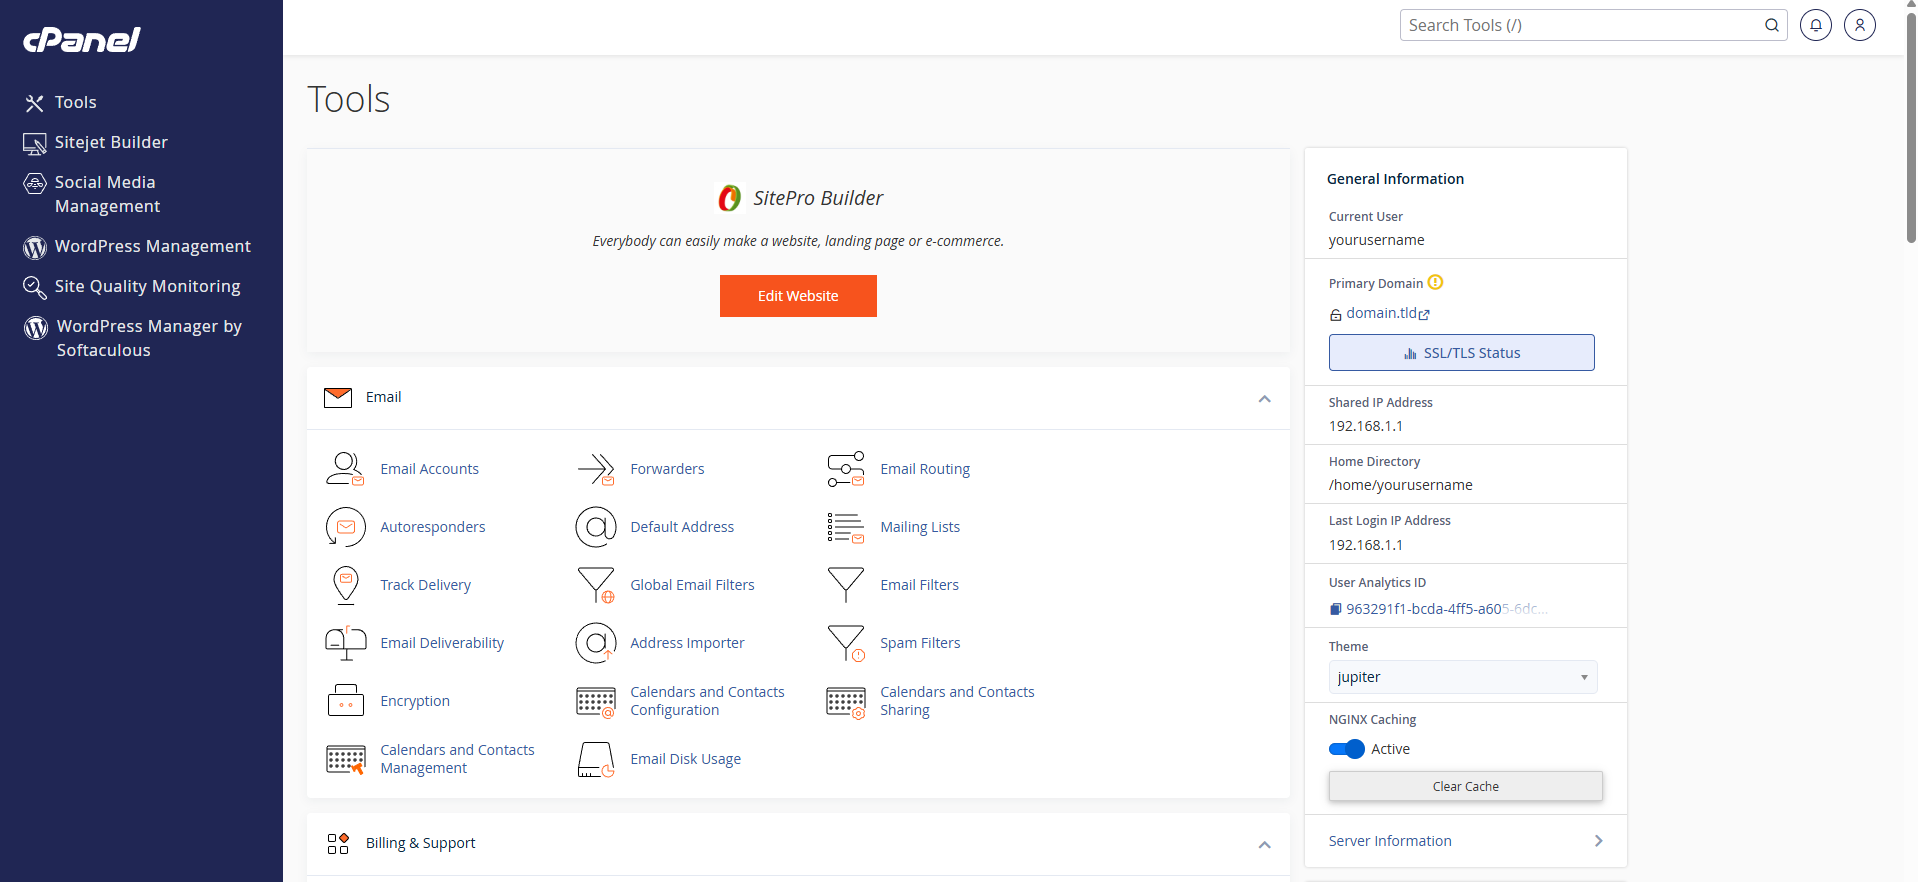Open the Email Accounts icon
Viewport: 1918px width, 882px height.
click(x=345, y=469)
